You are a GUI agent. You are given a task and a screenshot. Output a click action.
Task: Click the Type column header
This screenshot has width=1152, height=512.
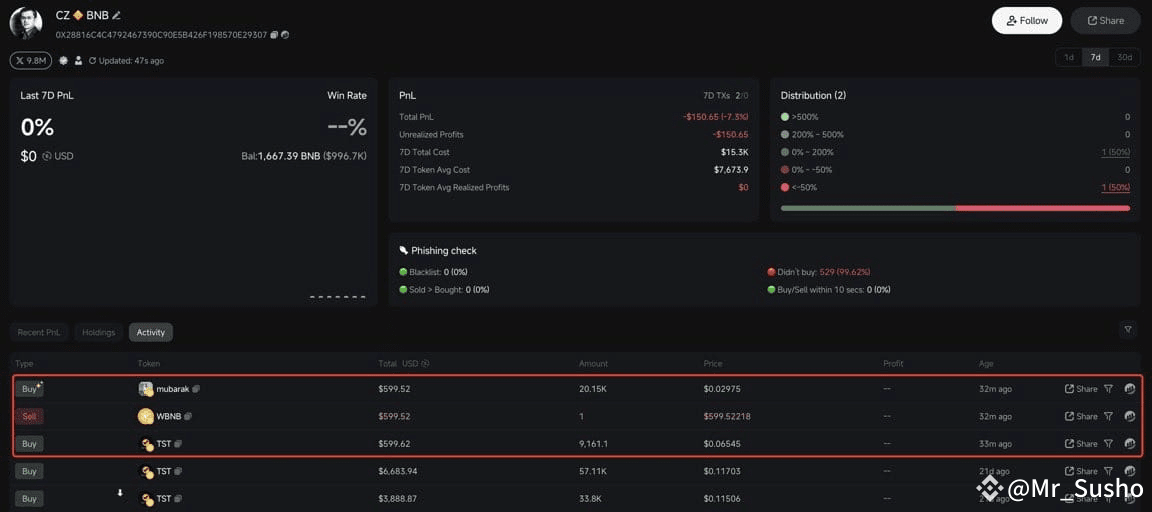point(24,364)
